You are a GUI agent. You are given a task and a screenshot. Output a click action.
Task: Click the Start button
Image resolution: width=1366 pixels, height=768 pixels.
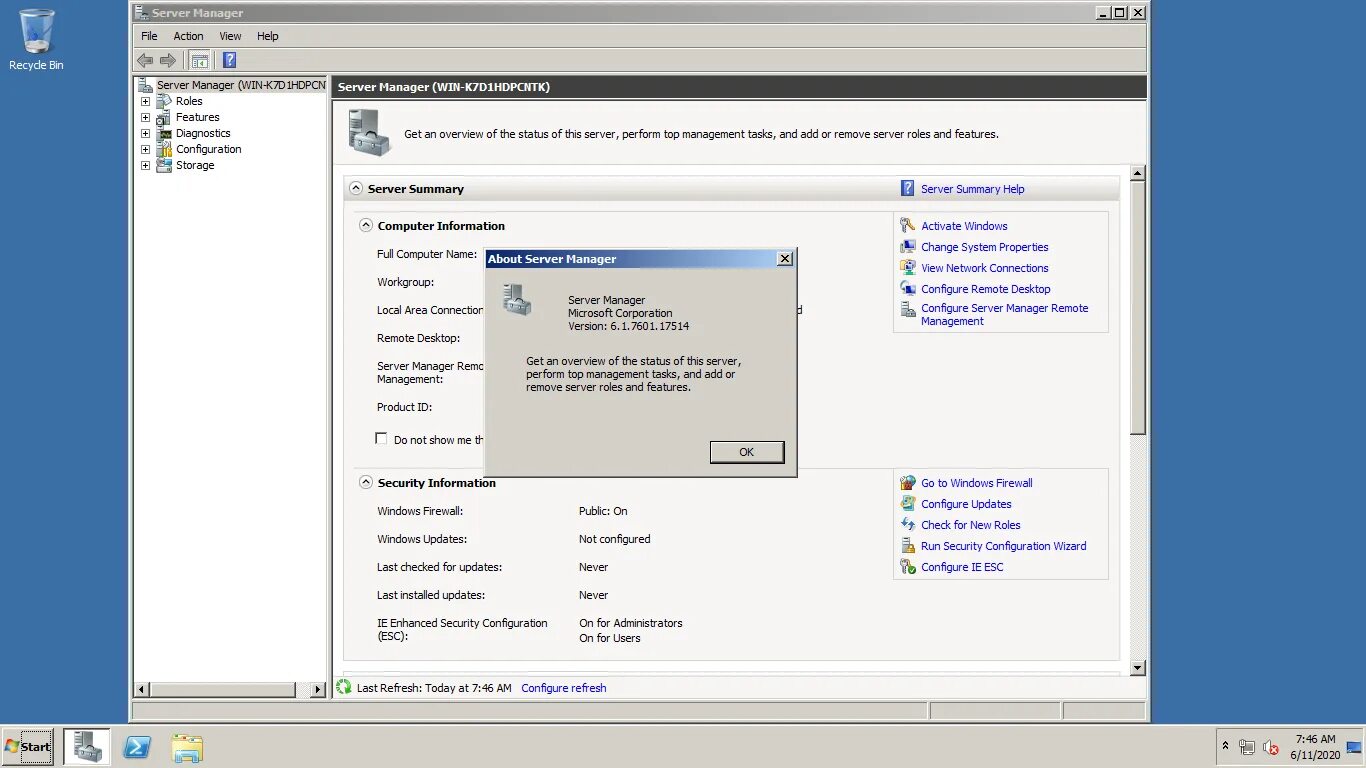click(x=28, y=747)
